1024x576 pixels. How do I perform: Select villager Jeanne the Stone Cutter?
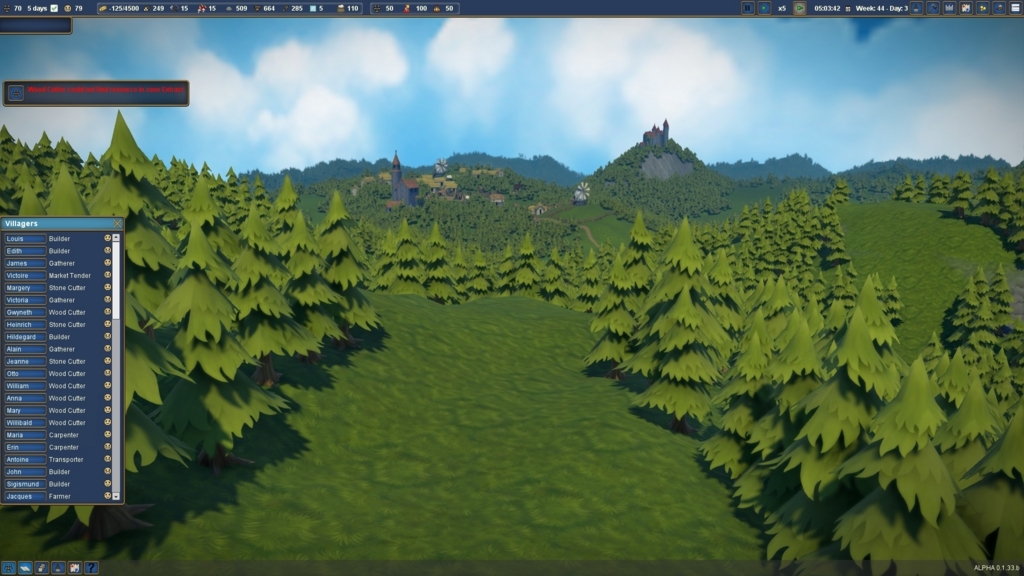tap(25, 361)
